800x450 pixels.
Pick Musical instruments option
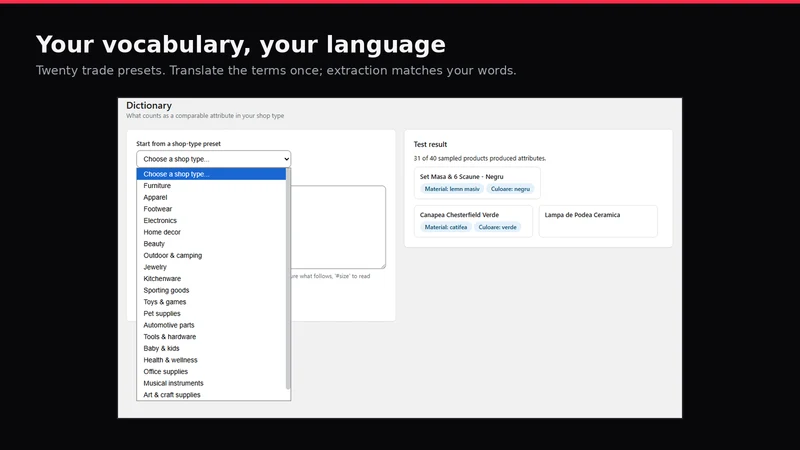211,383
